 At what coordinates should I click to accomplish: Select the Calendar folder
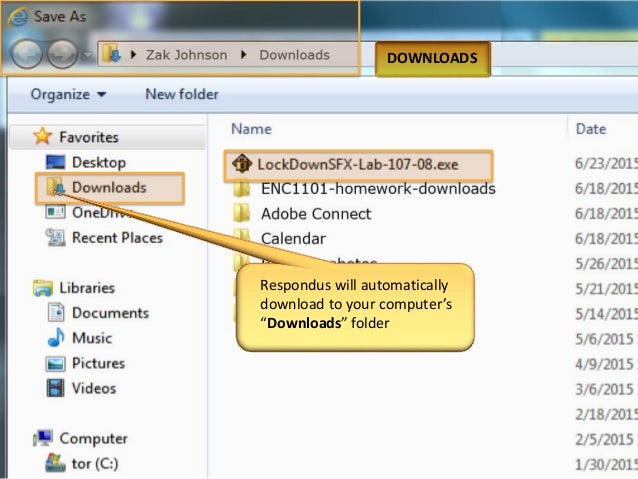point(293,238)
